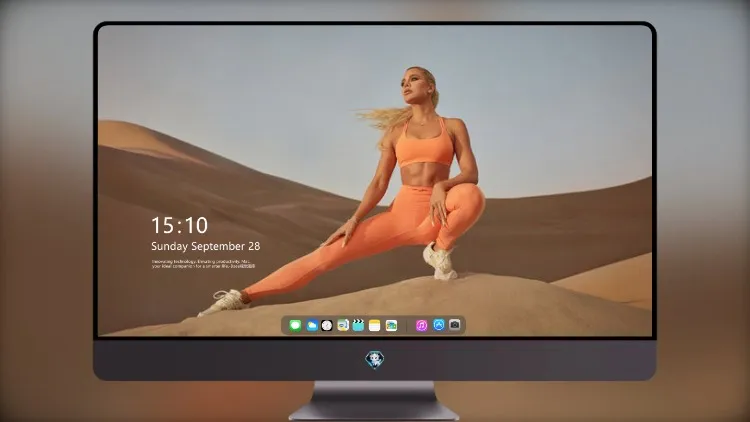This screenshot has height=422, width=750.
Task: Open the Maps app in dock
Action: 343,326
